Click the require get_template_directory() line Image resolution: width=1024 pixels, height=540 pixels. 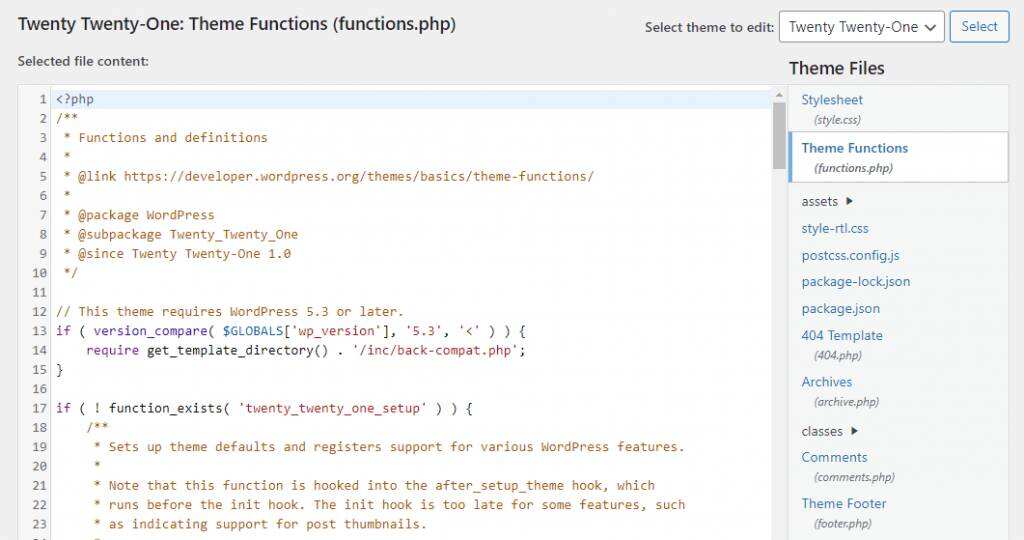tap(306, 350)
